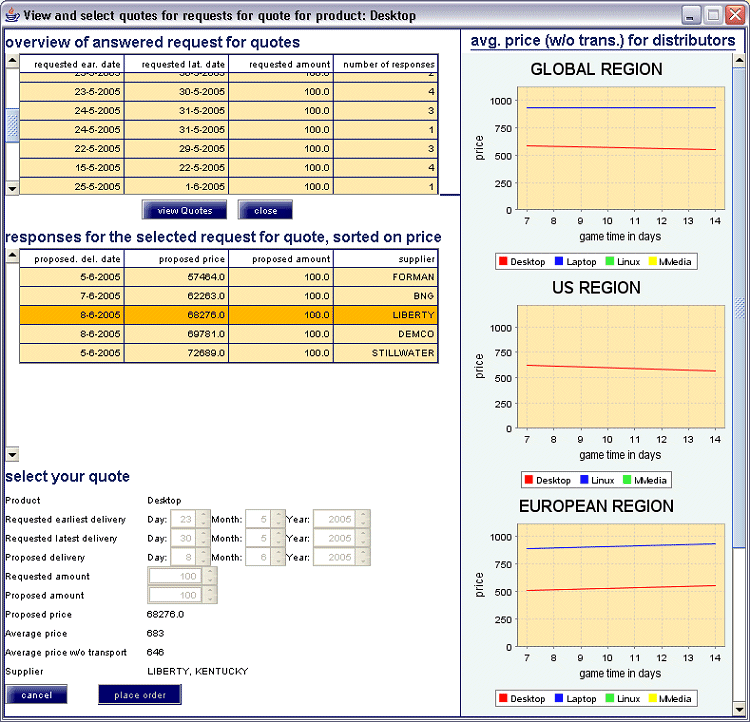Sort by requested ear. date column header

click(72, 64)
